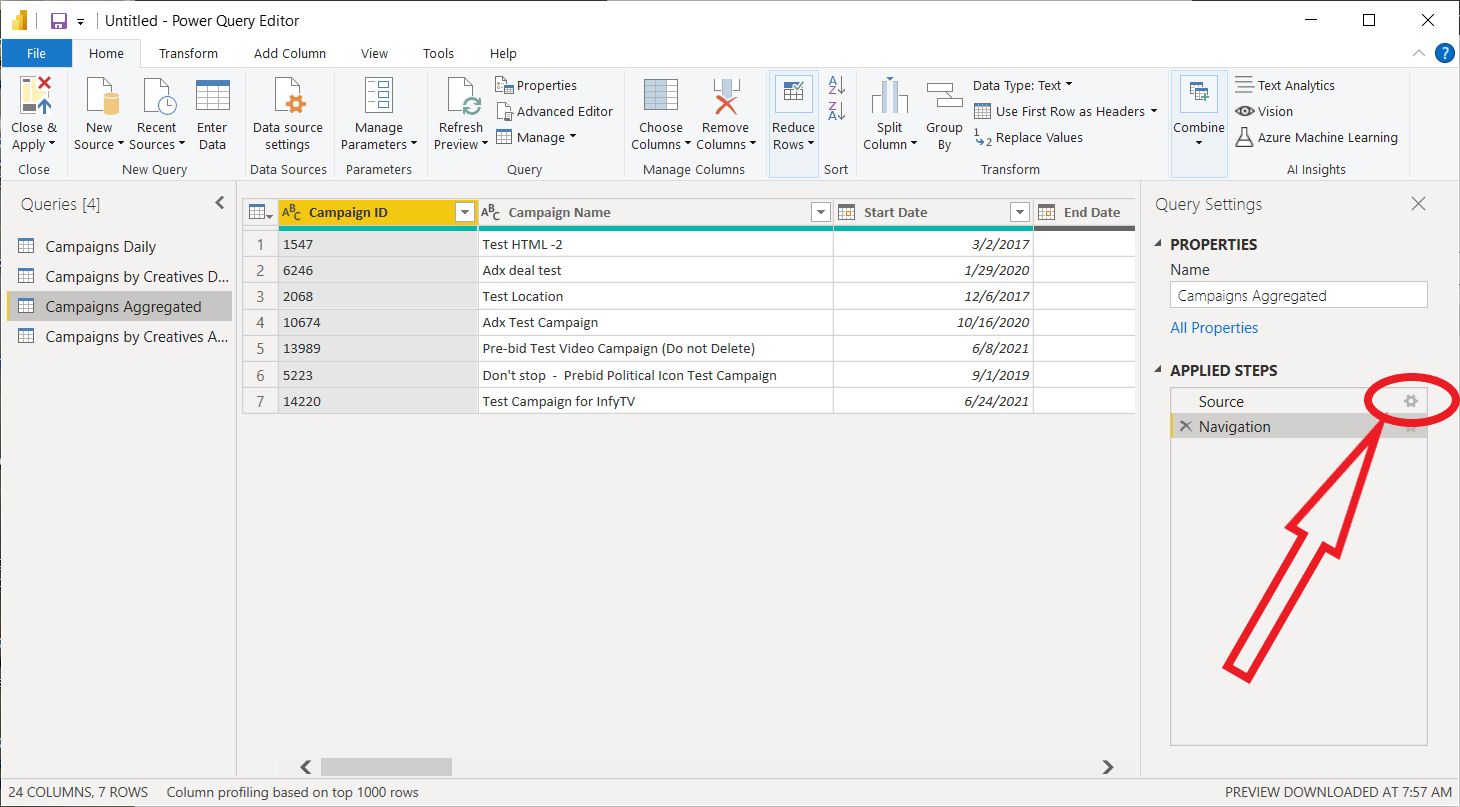Click the Close & Apply icon
1460x807 pixels.
coord(34,97)
